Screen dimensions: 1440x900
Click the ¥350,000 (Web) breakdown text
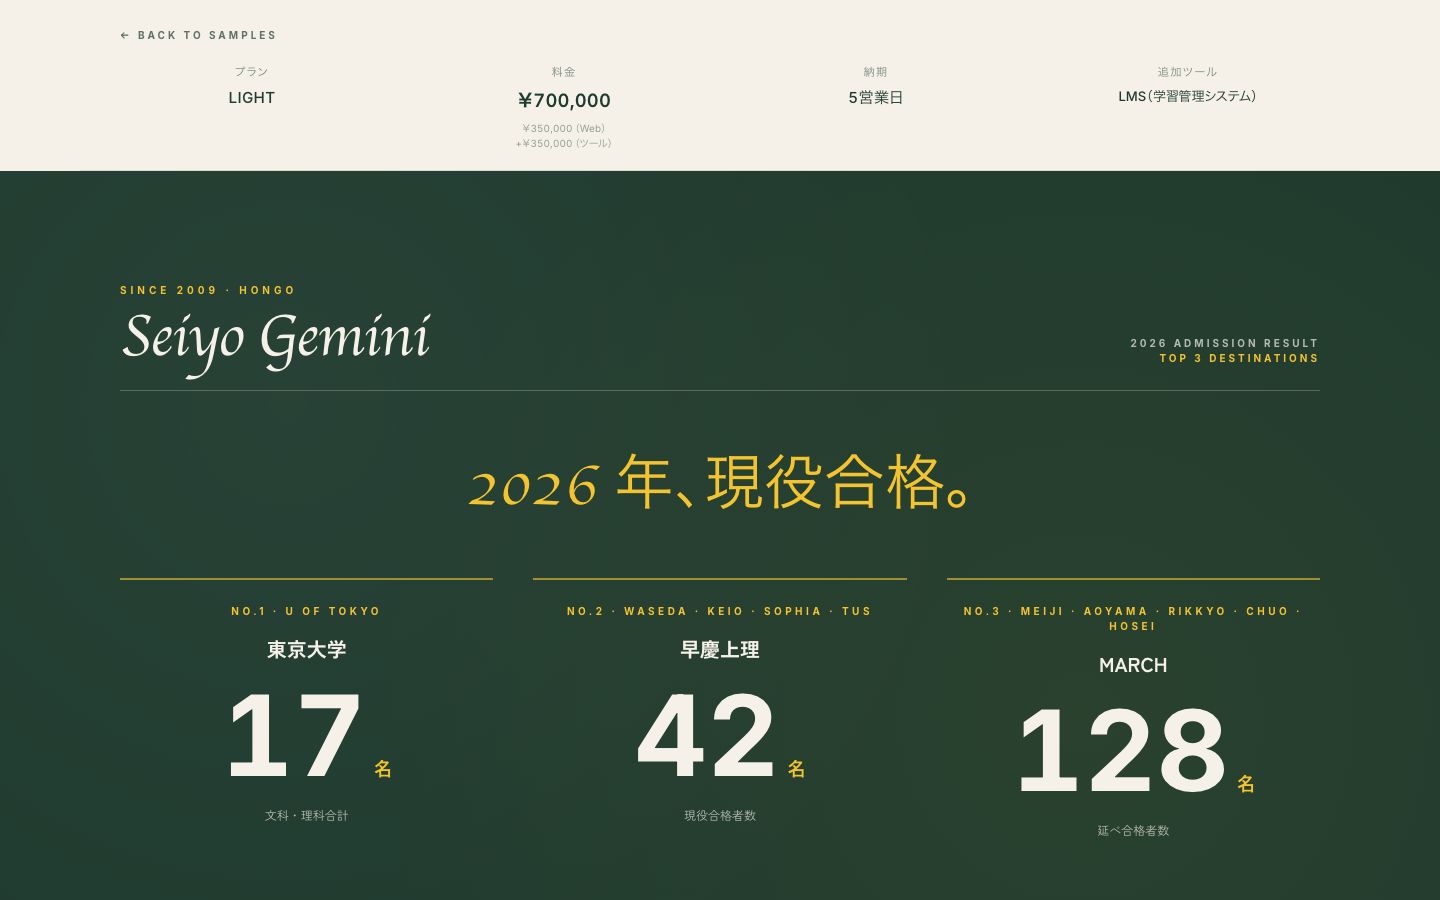(564, 128)
